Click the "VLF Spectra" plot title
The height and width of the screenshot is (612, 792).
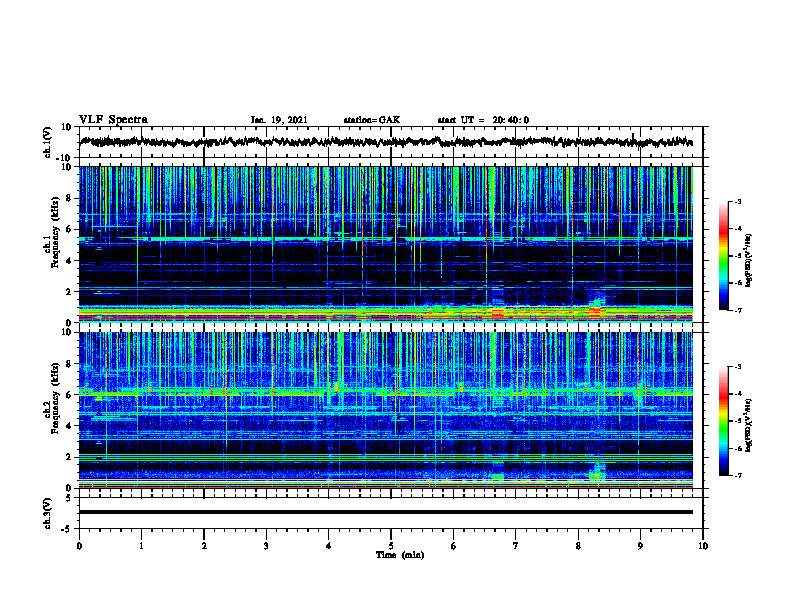[113, 120]
